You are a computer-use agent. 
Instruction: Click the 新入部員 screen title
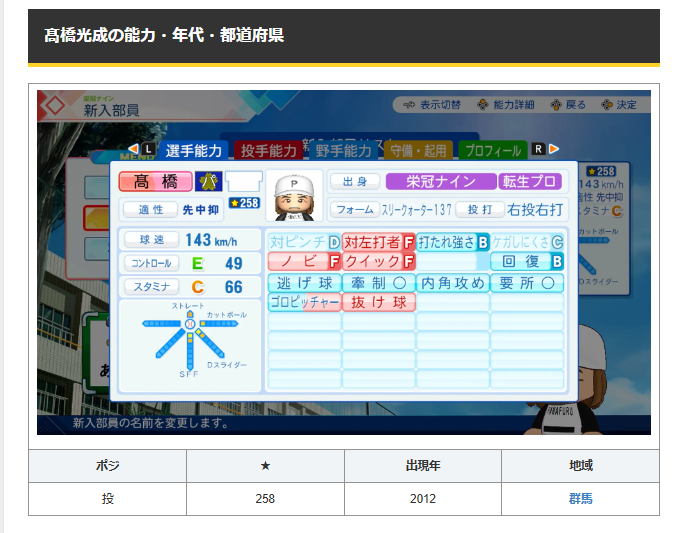111,110
